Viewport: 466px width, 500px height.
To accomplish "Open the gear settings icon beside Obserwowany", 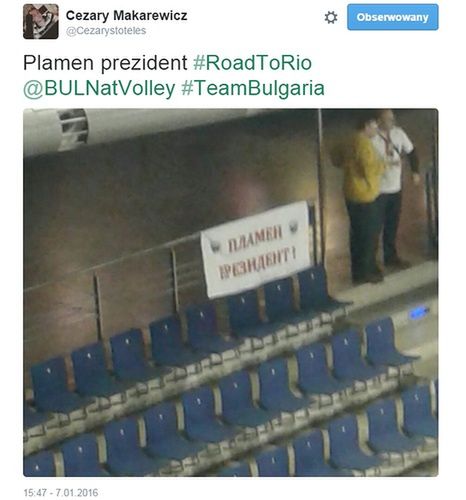I will tap(331, 17).
